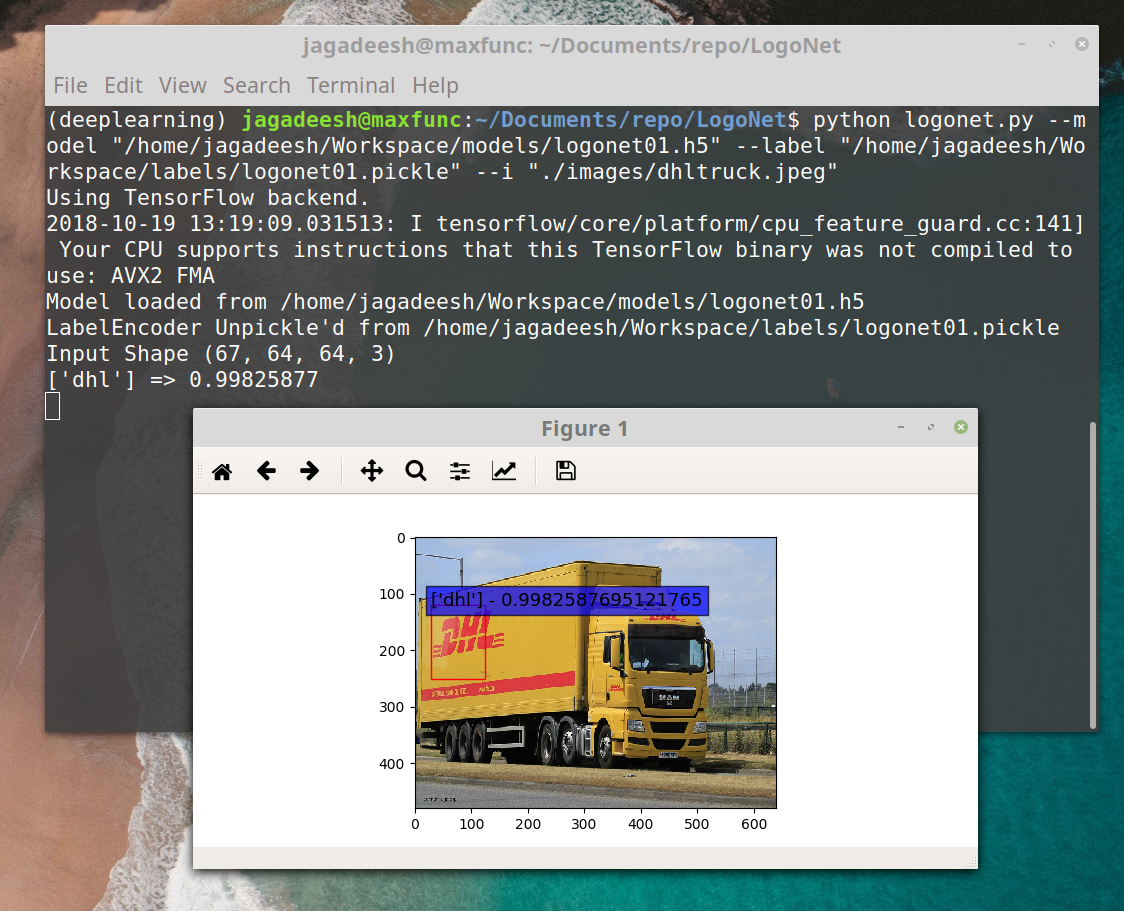Click the terminal's vertical scrollbar

1092,576
